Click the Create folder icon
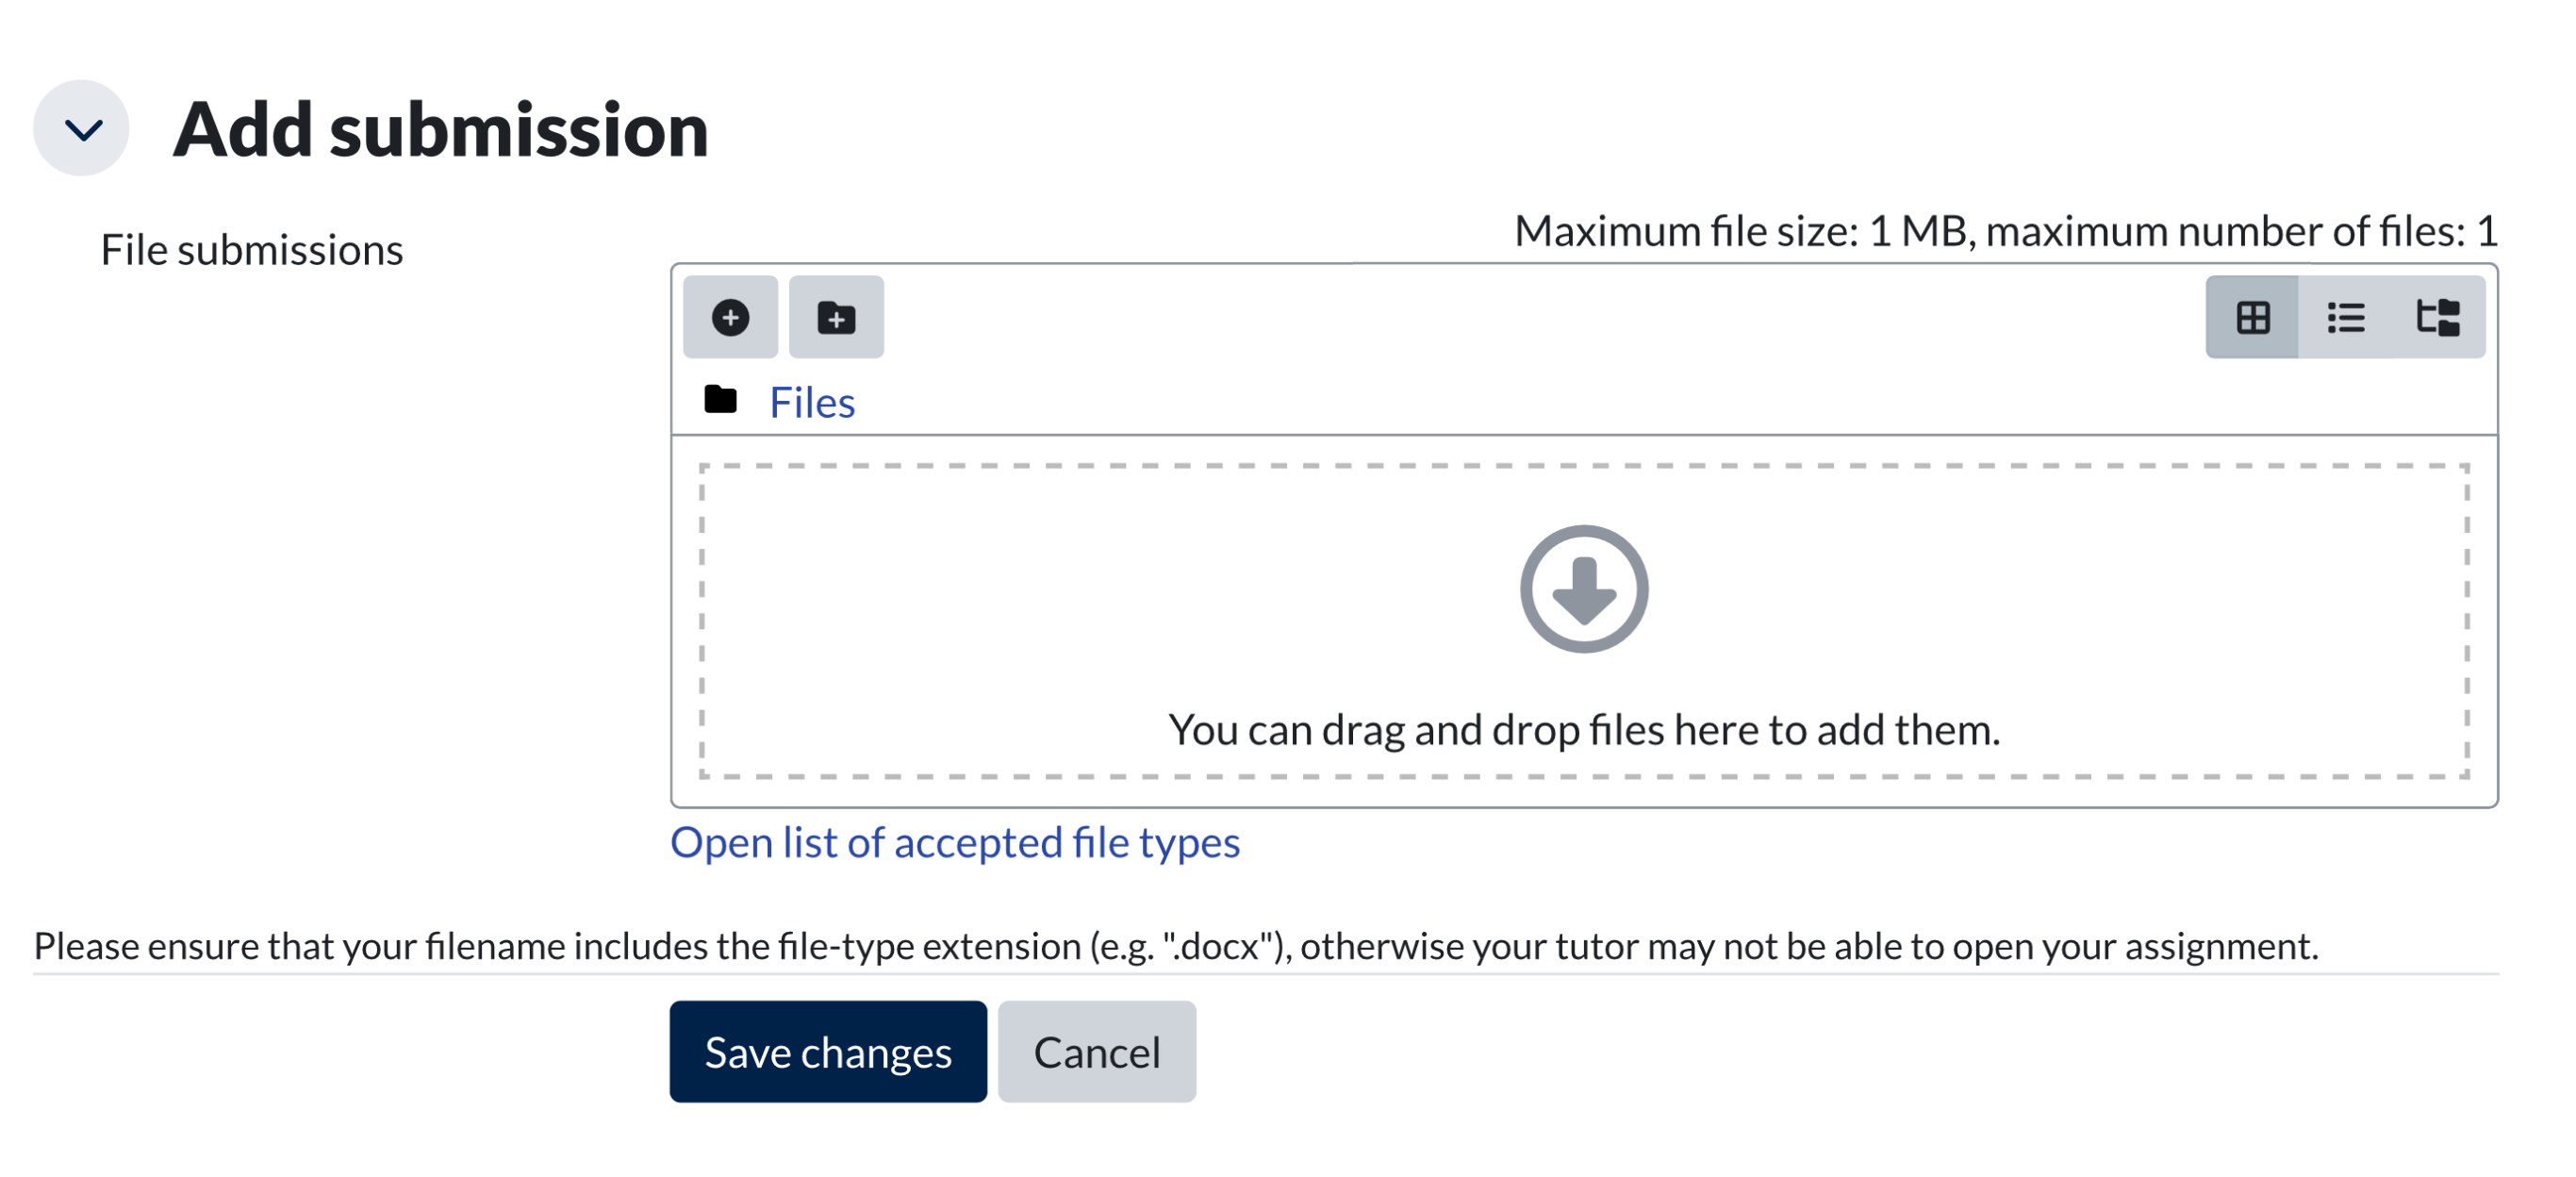The width and height of the screenshot is (2576, 1177). click(836, 317)
